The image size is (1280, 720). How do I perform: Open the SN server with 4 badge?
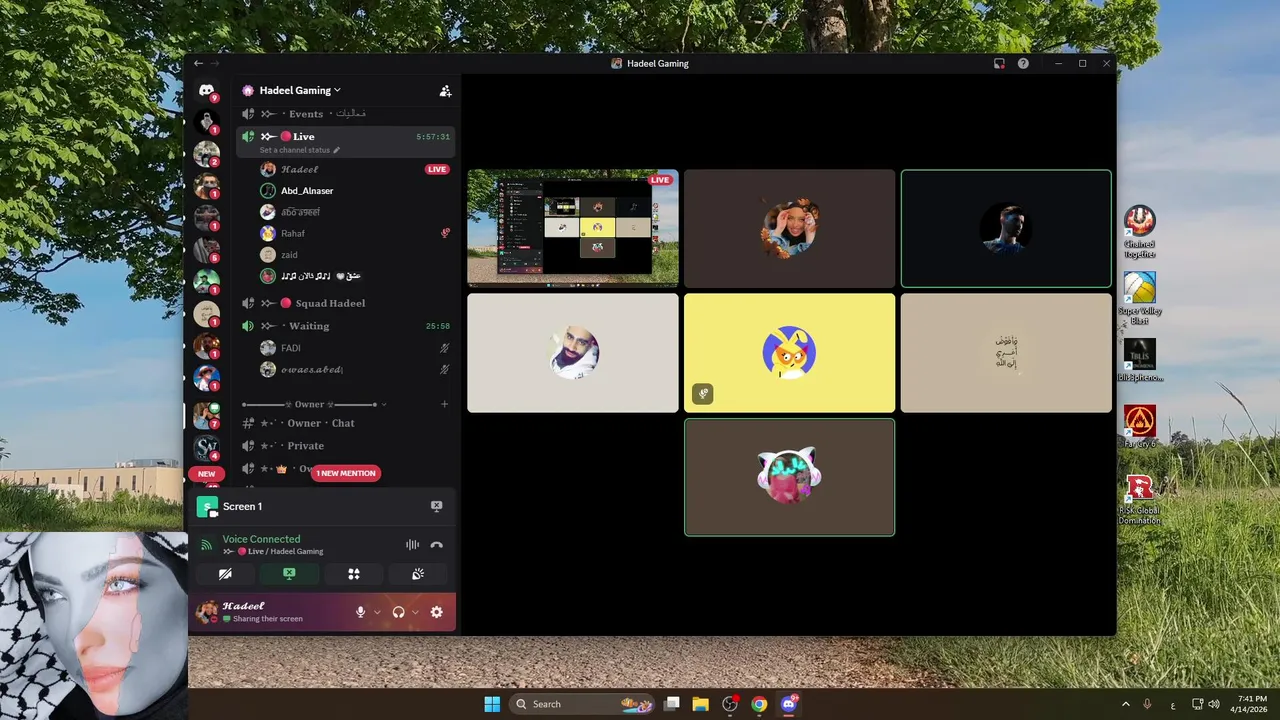[x=206, y=447]
